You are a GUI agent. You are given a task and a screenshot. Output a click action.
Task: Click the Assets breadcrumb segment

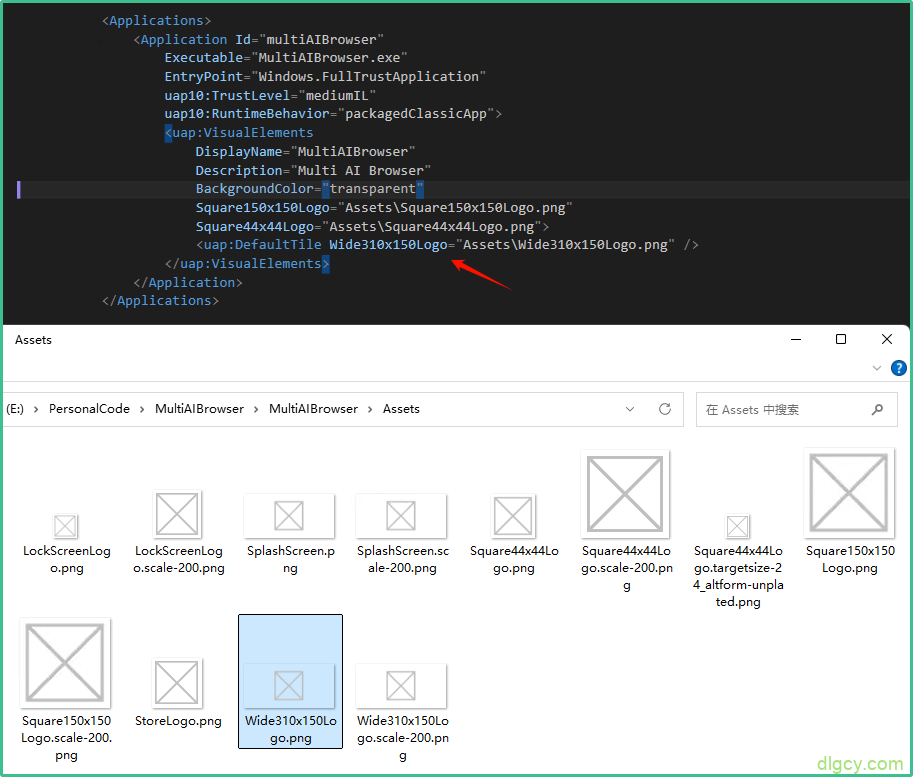click(x=401, y=409)
